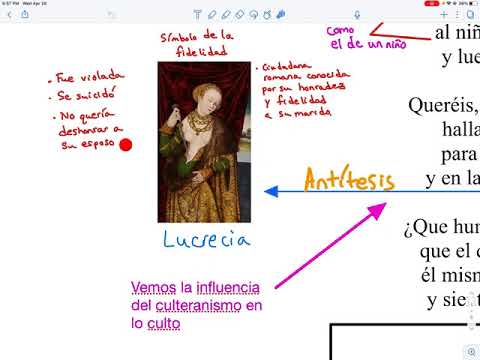The height and width of the screenshot is (360, 480).
Task: Start audio recording with microphone
Action: [x=357, y=15]
